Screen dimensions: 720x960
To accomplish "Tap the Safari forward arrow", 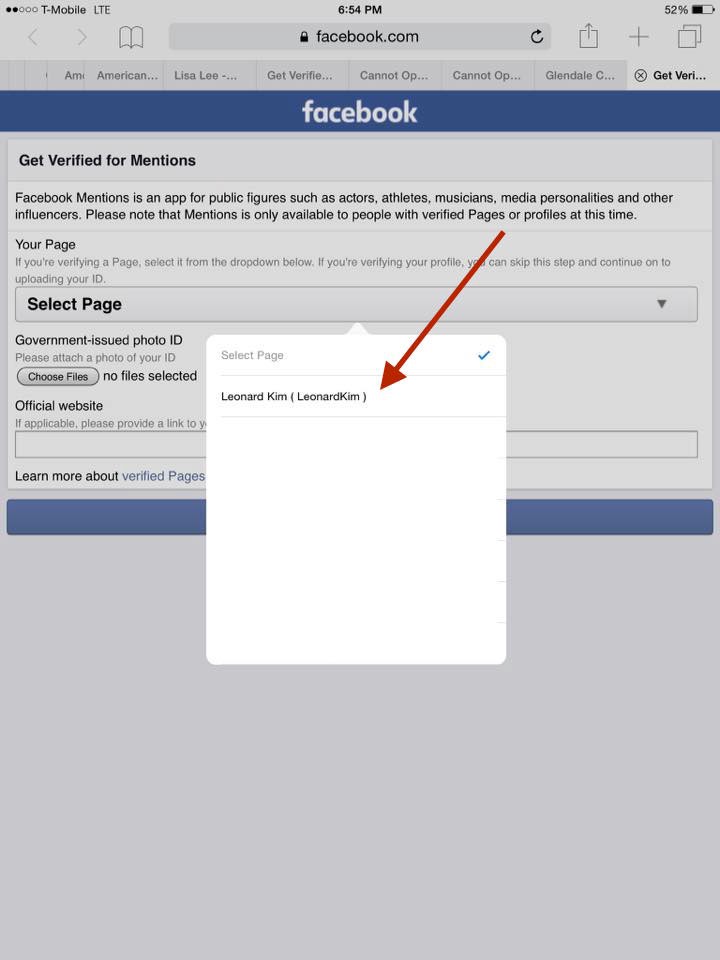I will pos(81,37).
